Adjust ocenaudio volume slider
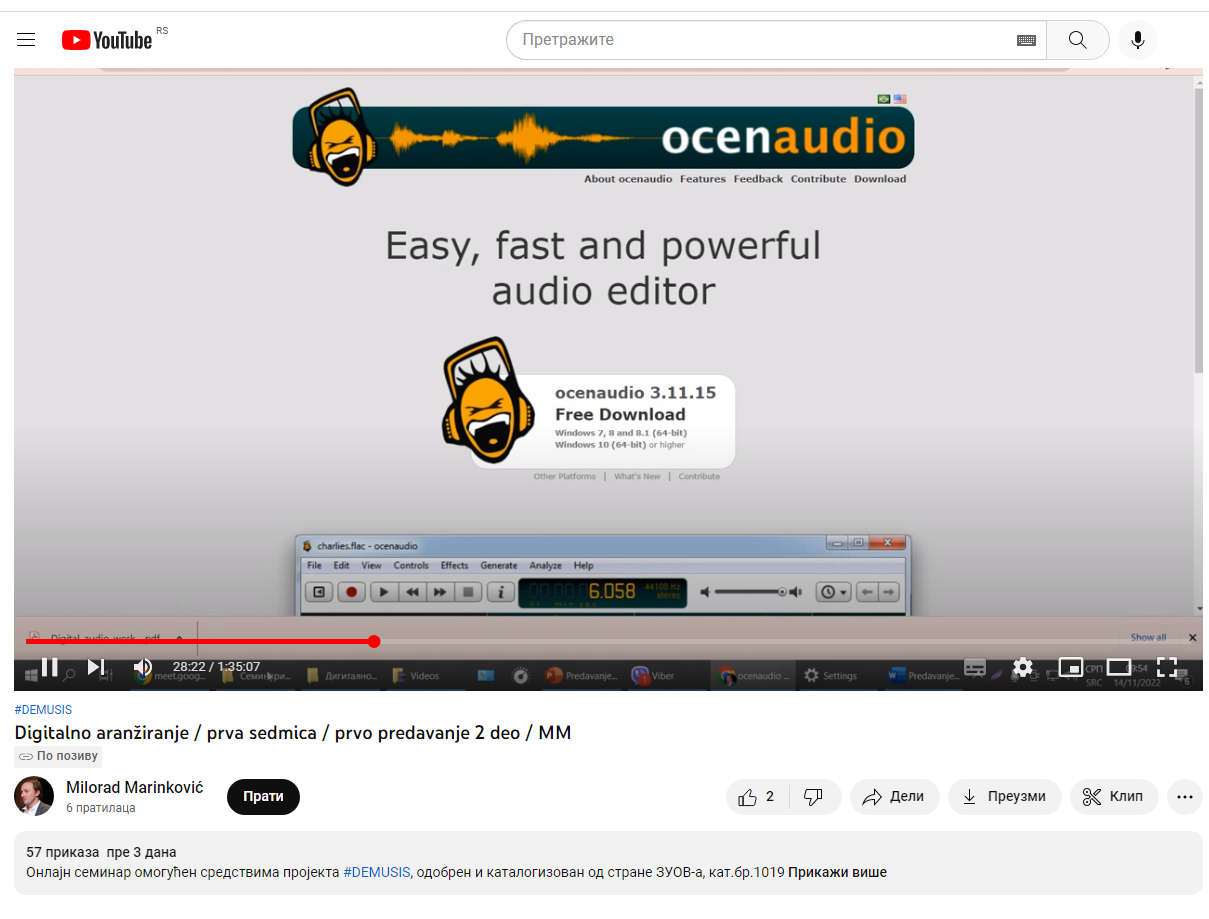This screenshot has width=1209, height=919. (752, 592)
